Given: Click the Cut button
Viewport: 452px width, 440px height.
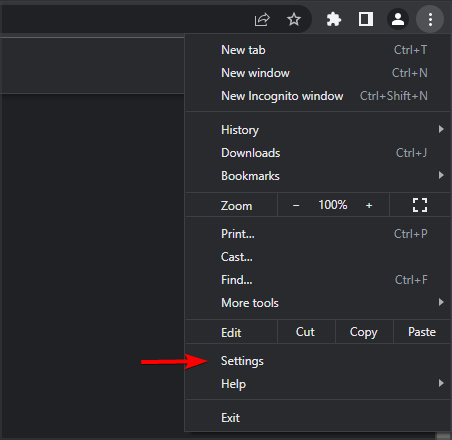Looking at the screenshot, I should click(306, 332).
